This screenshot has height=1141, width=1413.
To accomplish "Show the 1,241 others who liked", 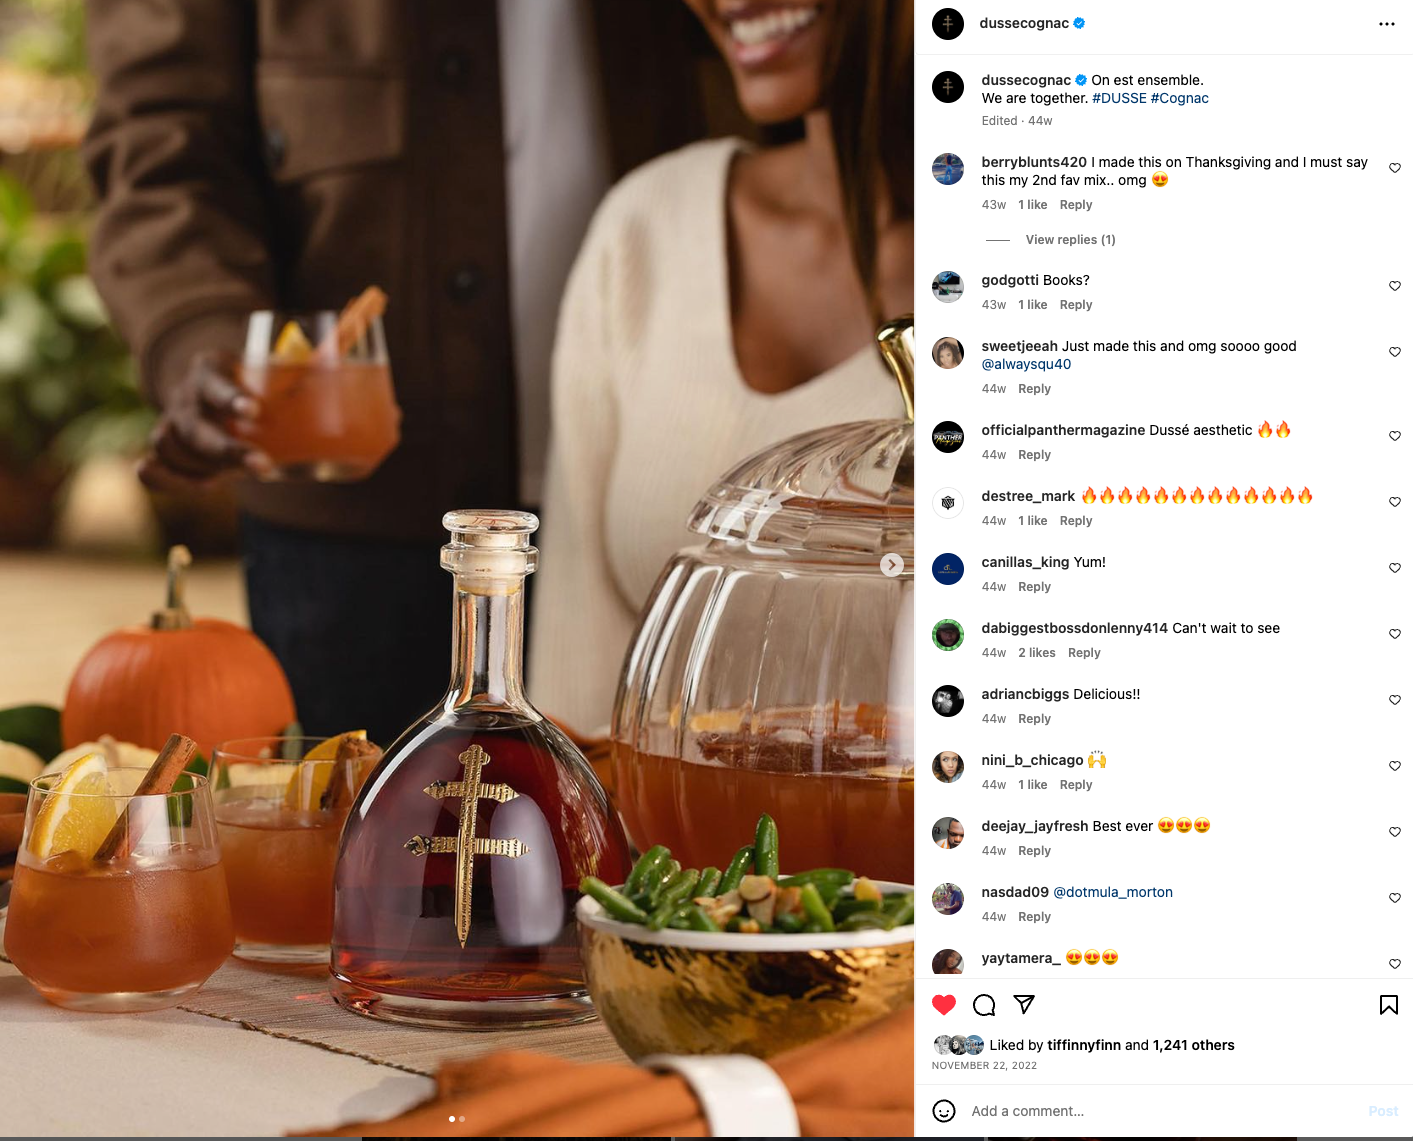I will (1194, 1045).
